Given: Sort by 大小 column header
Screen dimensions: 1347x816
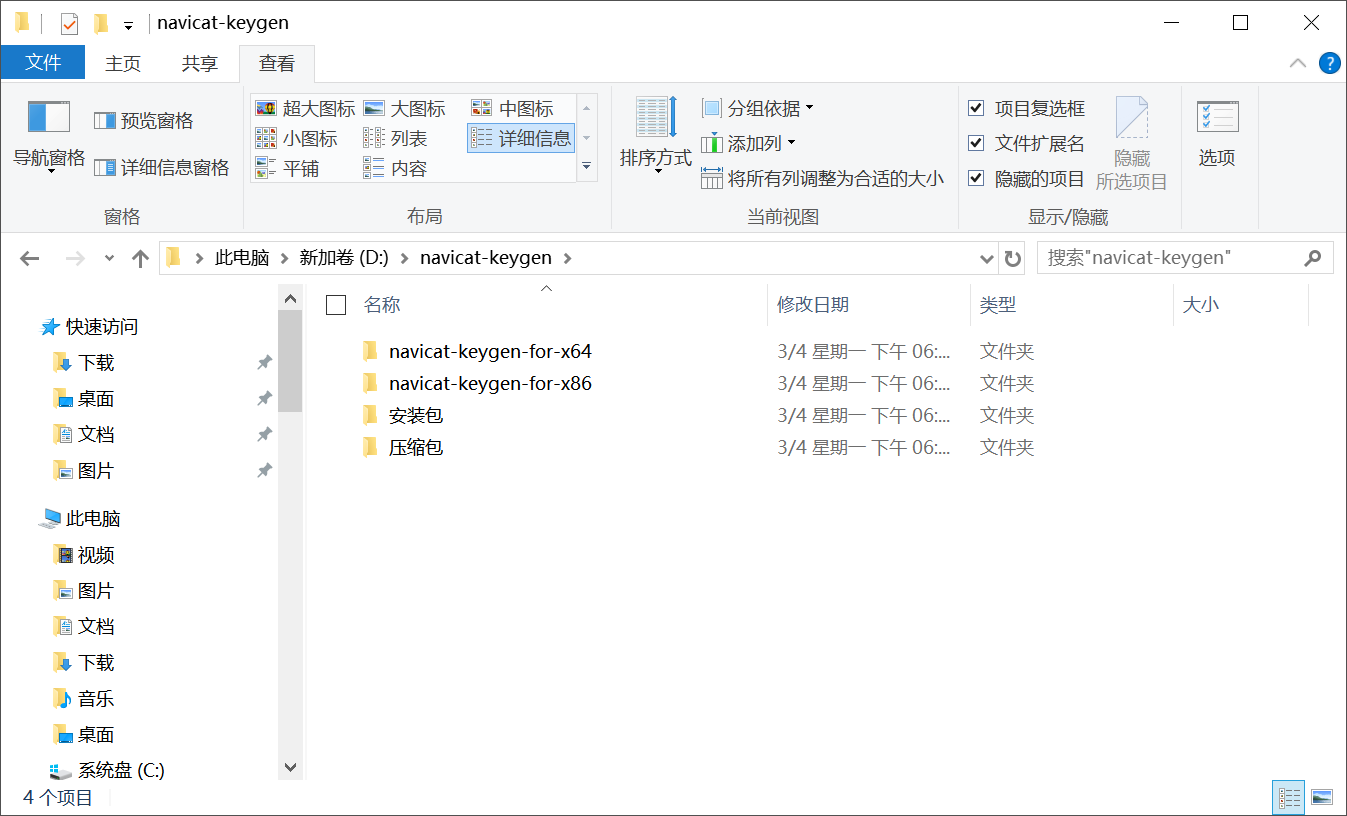Looking at the screenshot, I should tap(1201, 305).
